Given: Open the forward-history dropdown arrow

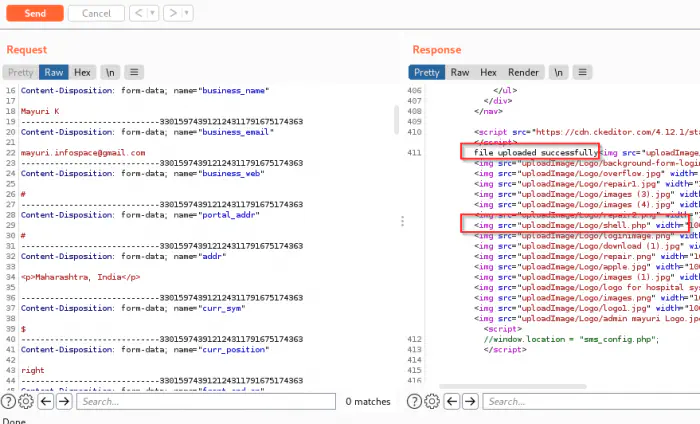Looking at the screenshot, I should pos(185,14).
